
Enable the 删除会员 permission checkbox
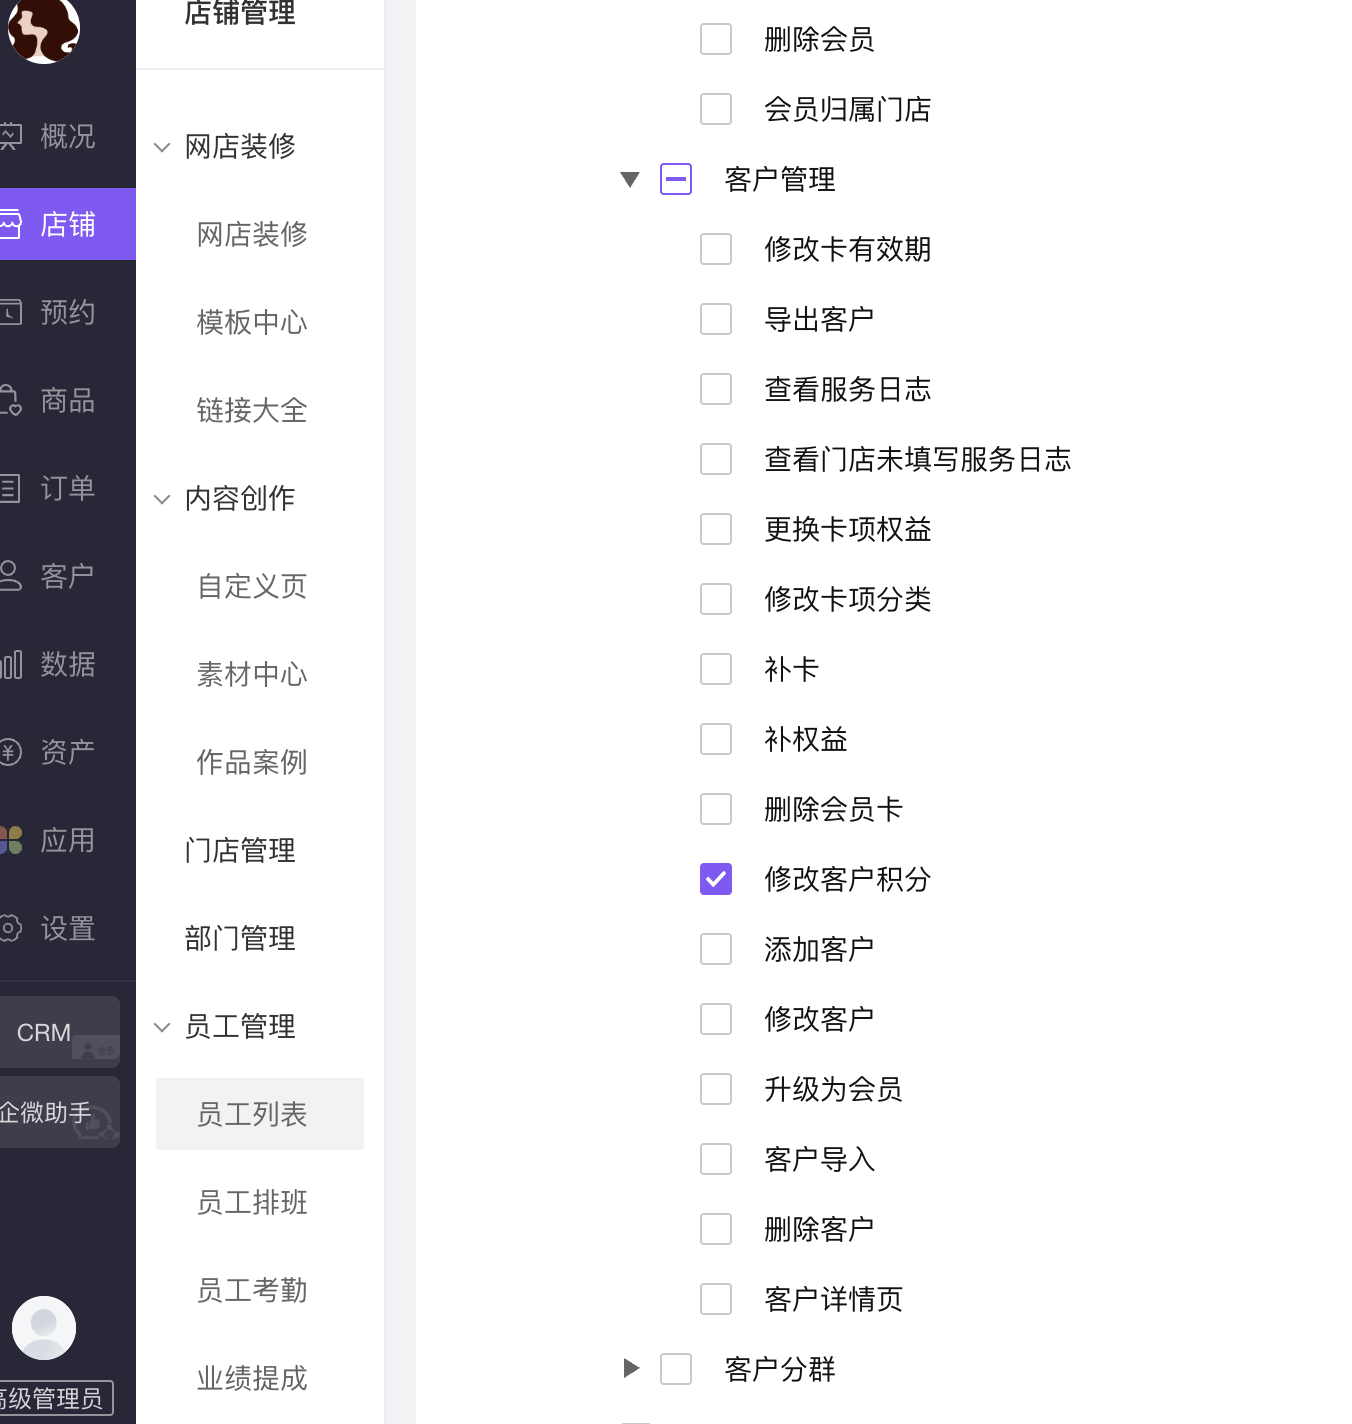coord(716,39)
